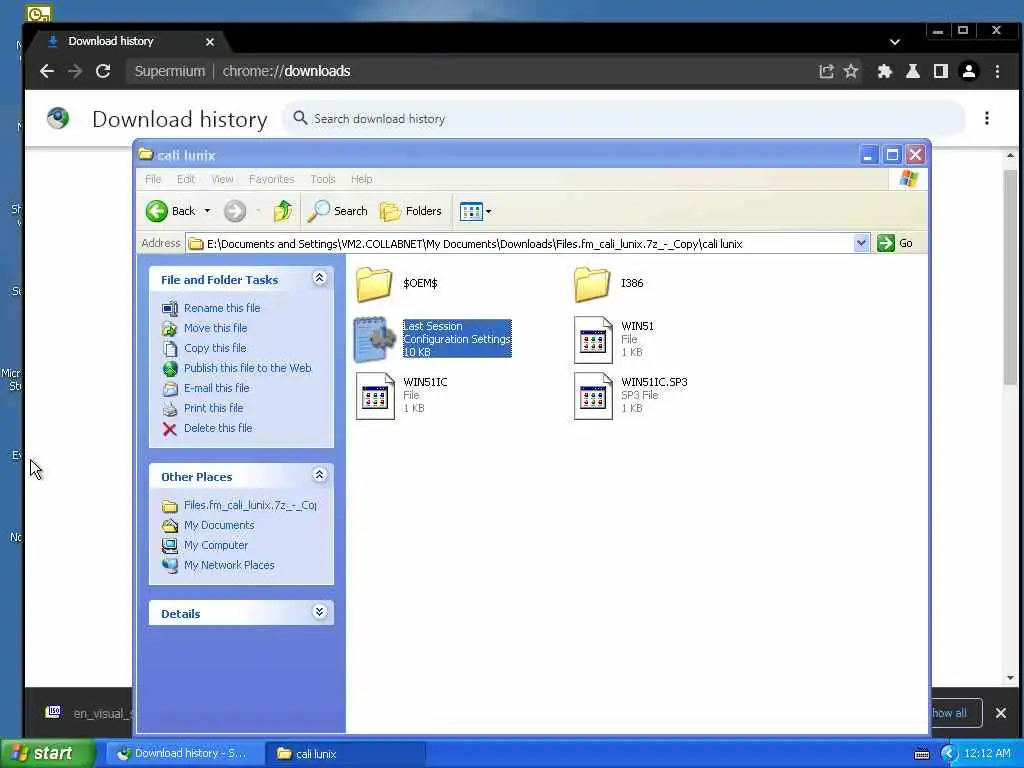Click the Explorer address path field
The width and height of the screenshot is (1024, 768).
tap(520, 244)
